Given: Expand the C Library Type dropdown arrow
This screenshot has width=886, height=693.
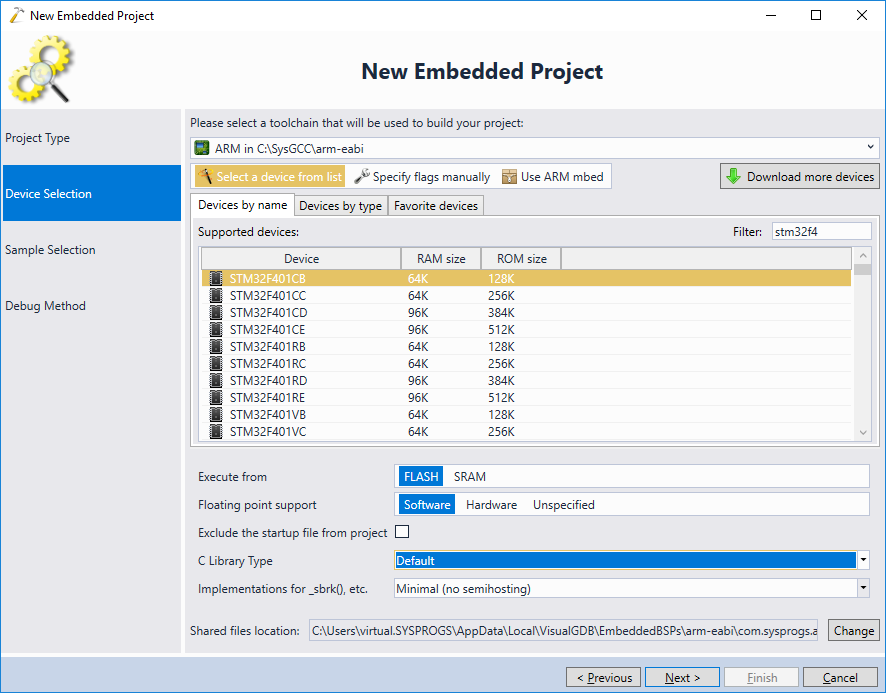Looking at the screenshot, I should point(863,560).
